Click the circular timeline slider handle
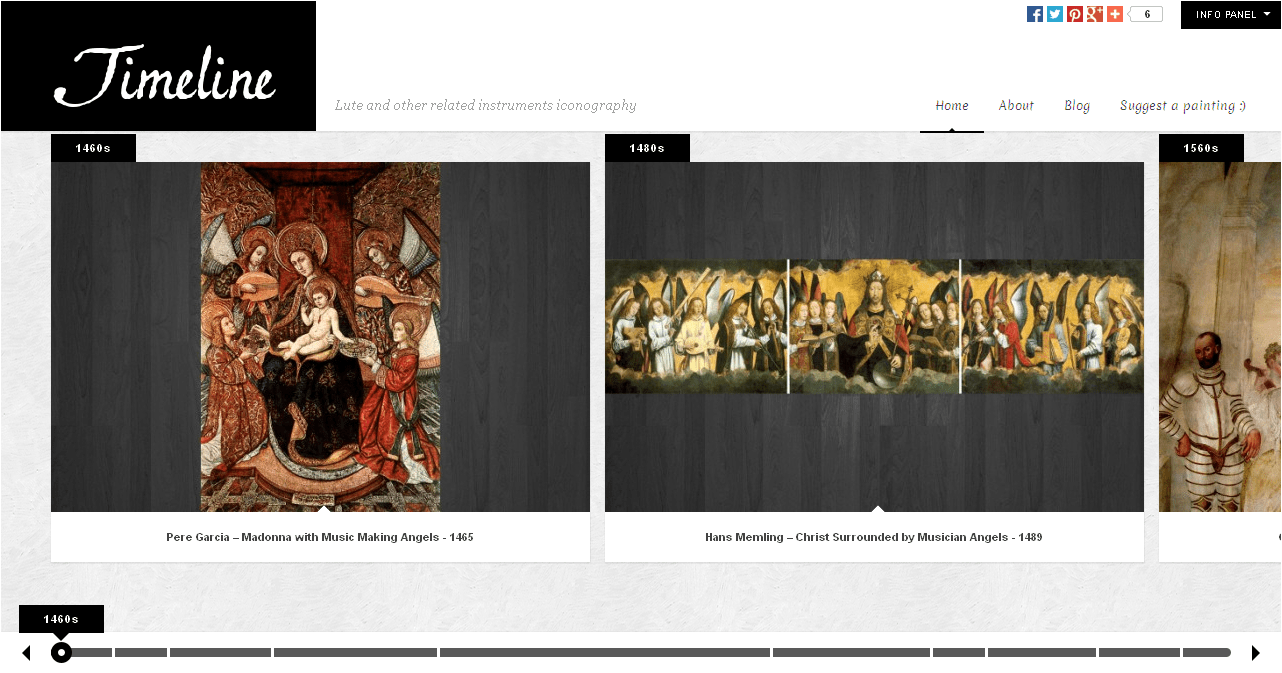Screen dimensions: 1282x673 [61, 653]
